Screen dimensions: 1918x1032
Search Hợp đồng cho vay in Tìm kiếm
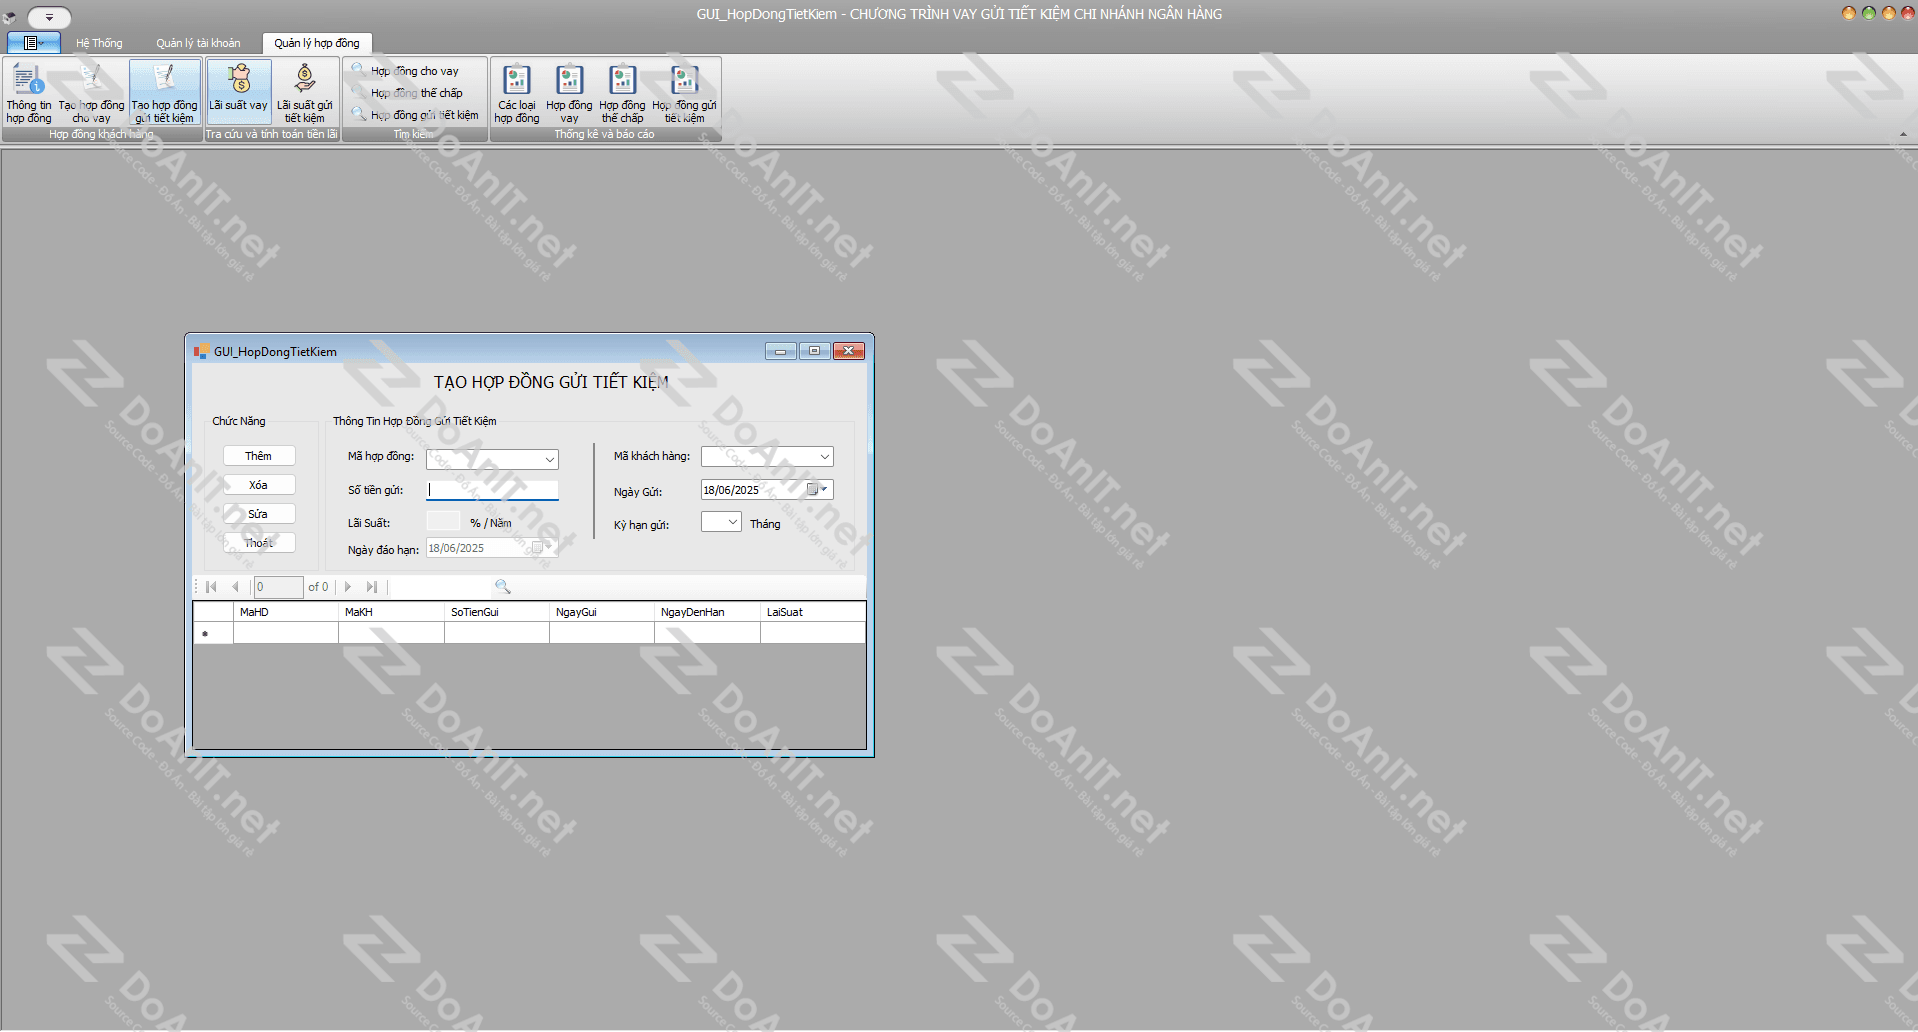pos(405,71)
